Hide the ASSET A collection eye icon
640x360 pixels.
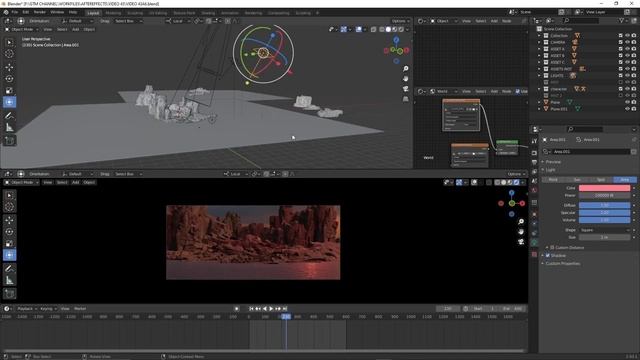(x=627, y=49)
